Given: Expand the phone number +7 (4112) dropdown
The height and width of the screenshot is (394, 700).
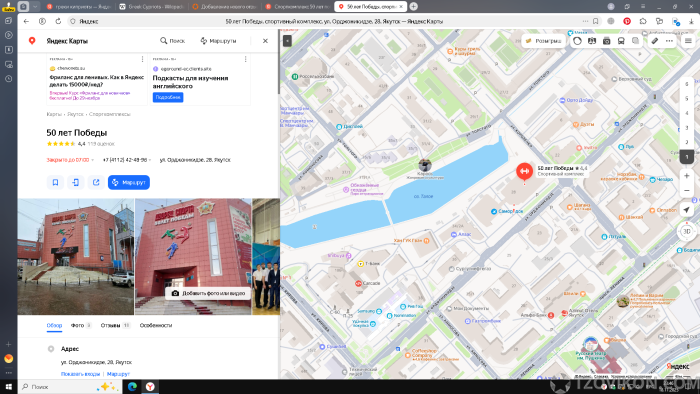Looking at the screenshot, I should pyautogui.click(x=127, y=160).
